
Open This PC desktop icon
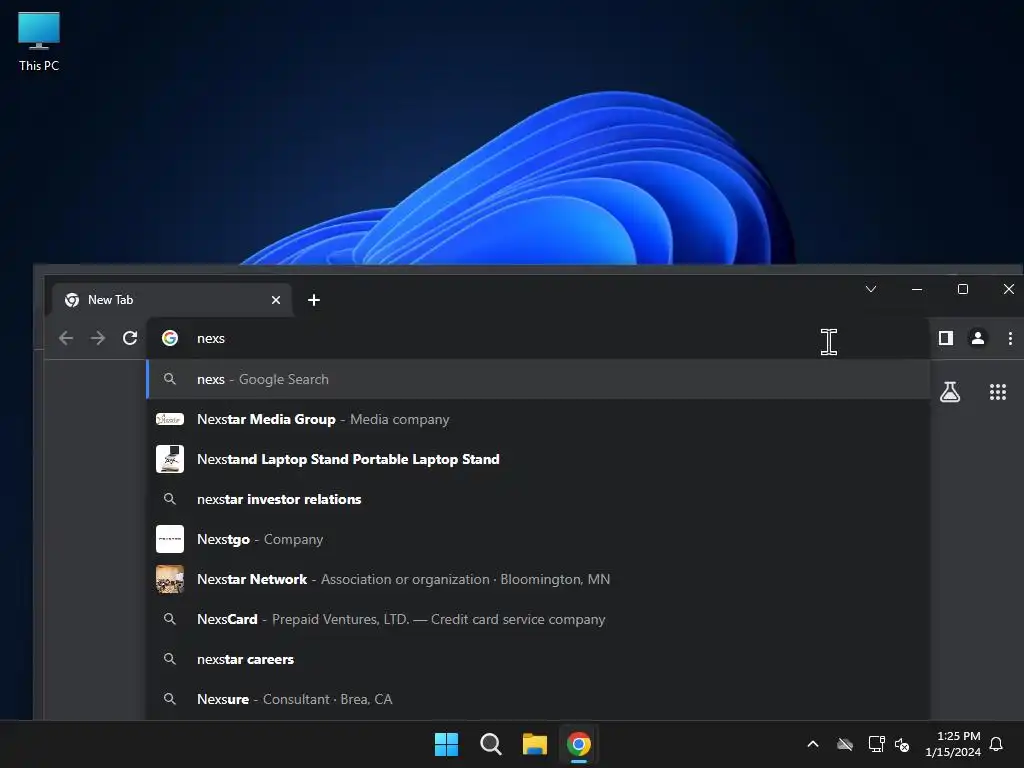[x=39, y=40]
